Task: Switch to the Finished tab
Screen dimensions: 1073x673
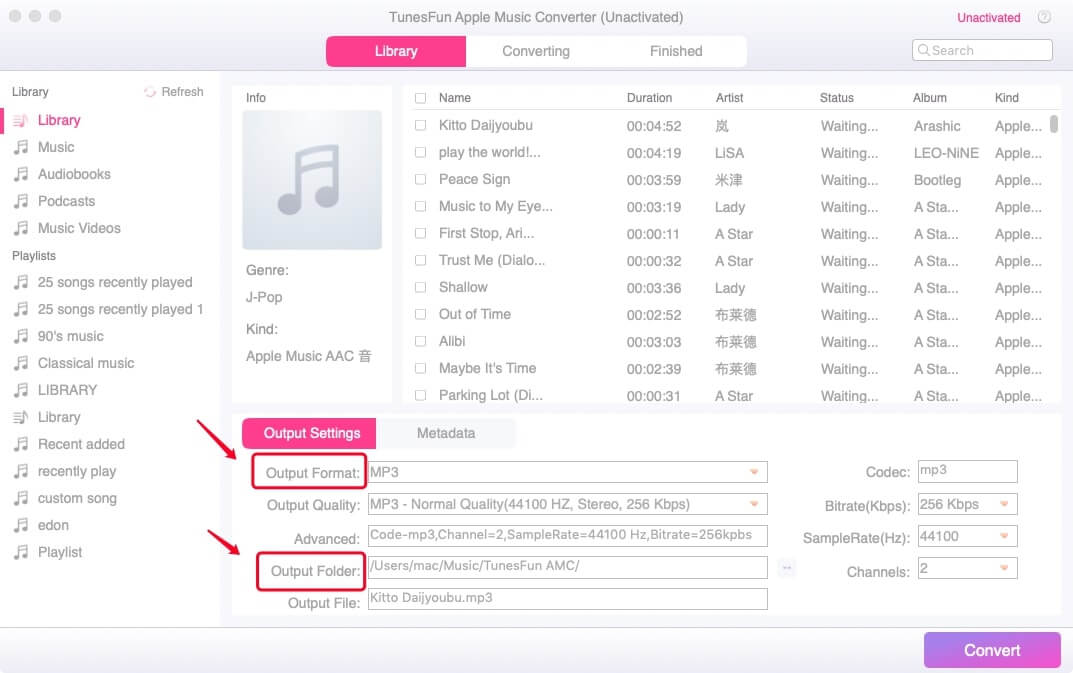Action: [676, 51]
